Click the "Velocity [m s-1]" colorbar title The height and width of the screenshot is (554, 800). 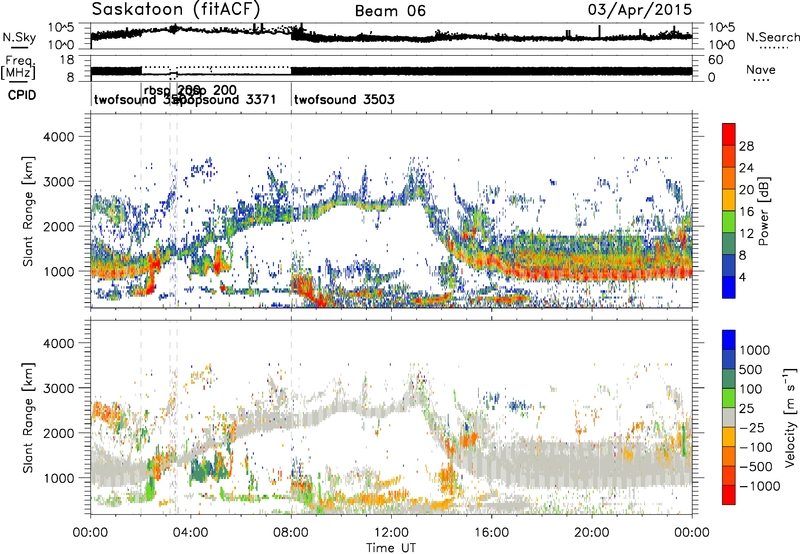coord(790,416)
